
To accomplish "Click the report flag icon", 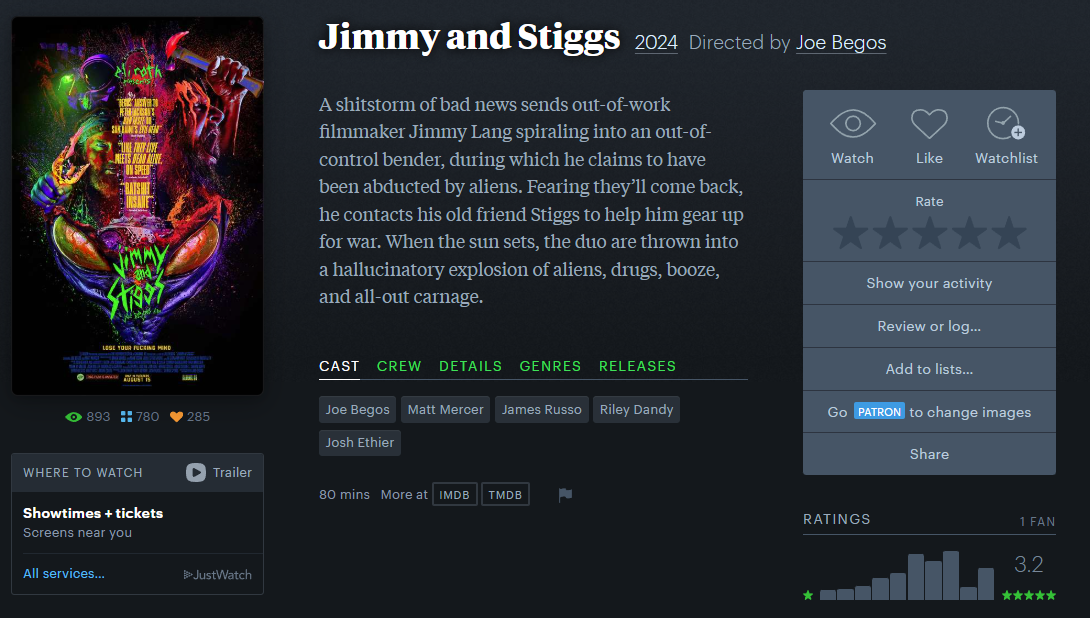I will pyautogui.click(x=565, y=495).
